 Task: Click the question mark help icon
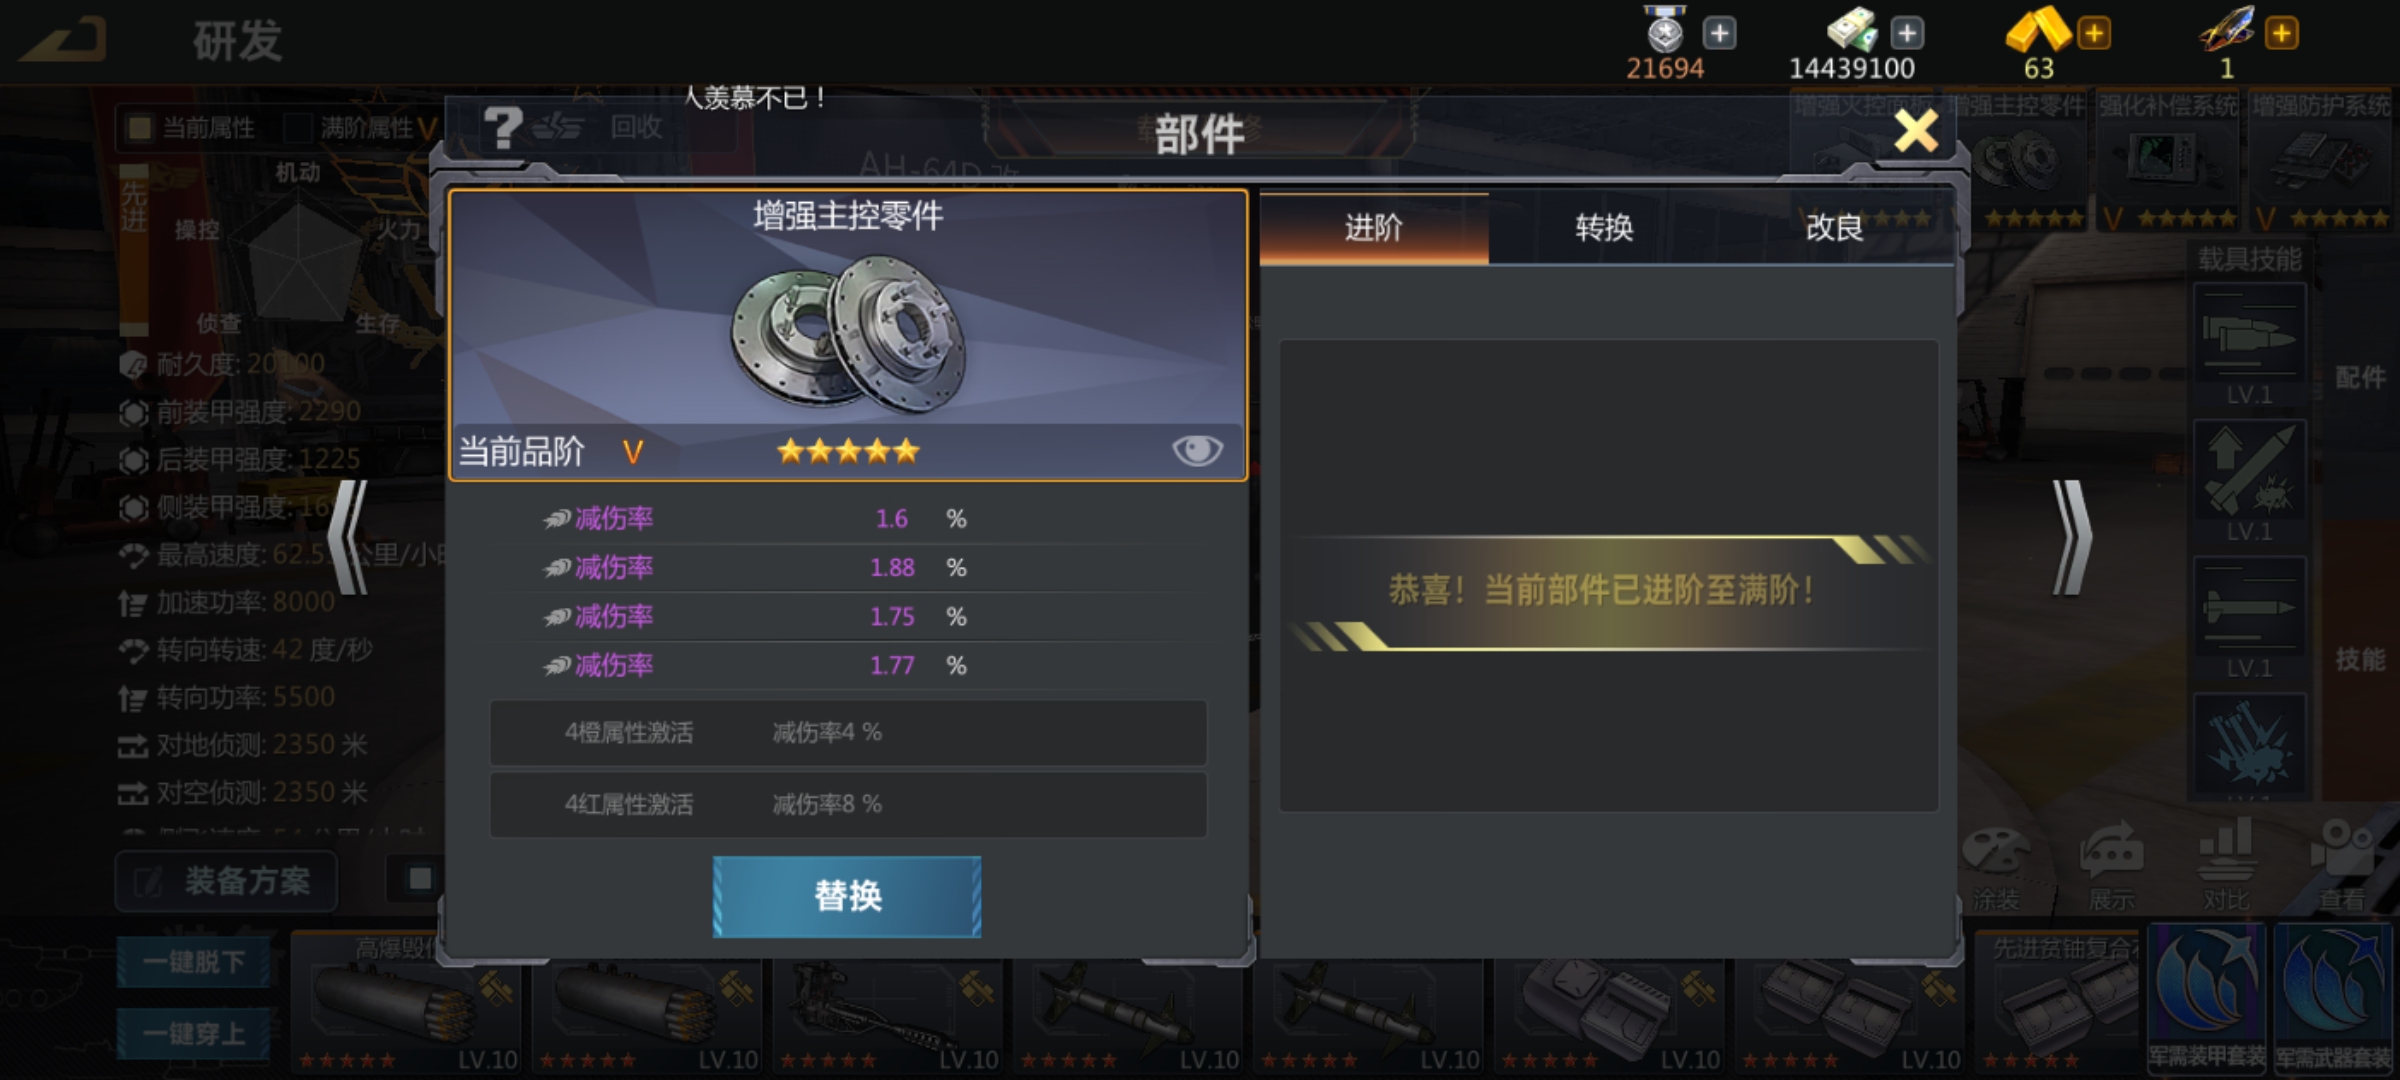[x=503, y=127]
